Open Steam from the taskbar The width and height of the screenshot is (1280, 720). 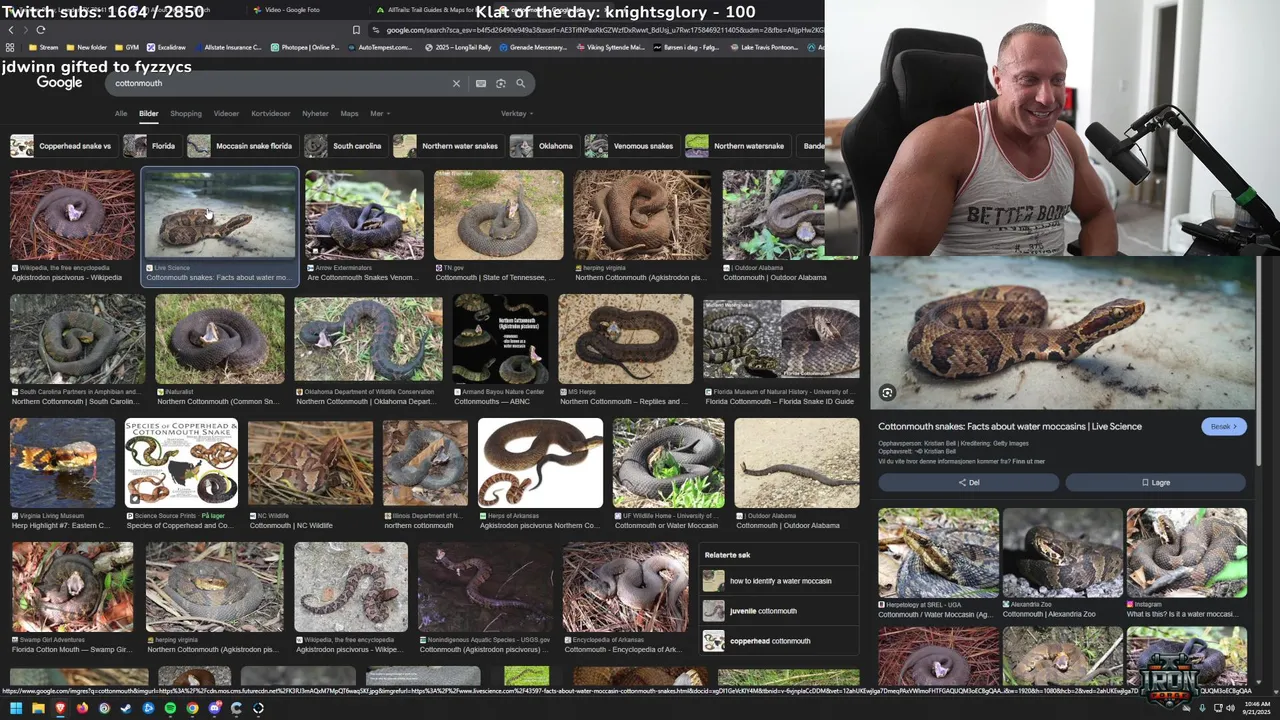pyautogui.click(x=126, y=708)
